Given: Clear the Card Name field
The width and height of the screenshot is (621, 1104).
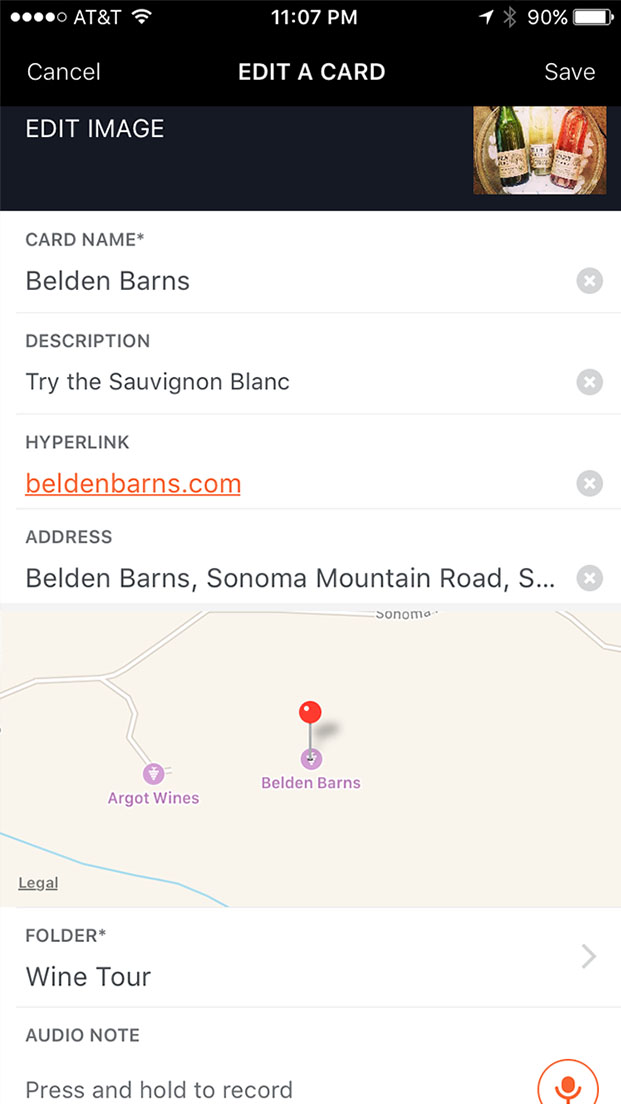Looking at the screenshot, I should (590, 281).
